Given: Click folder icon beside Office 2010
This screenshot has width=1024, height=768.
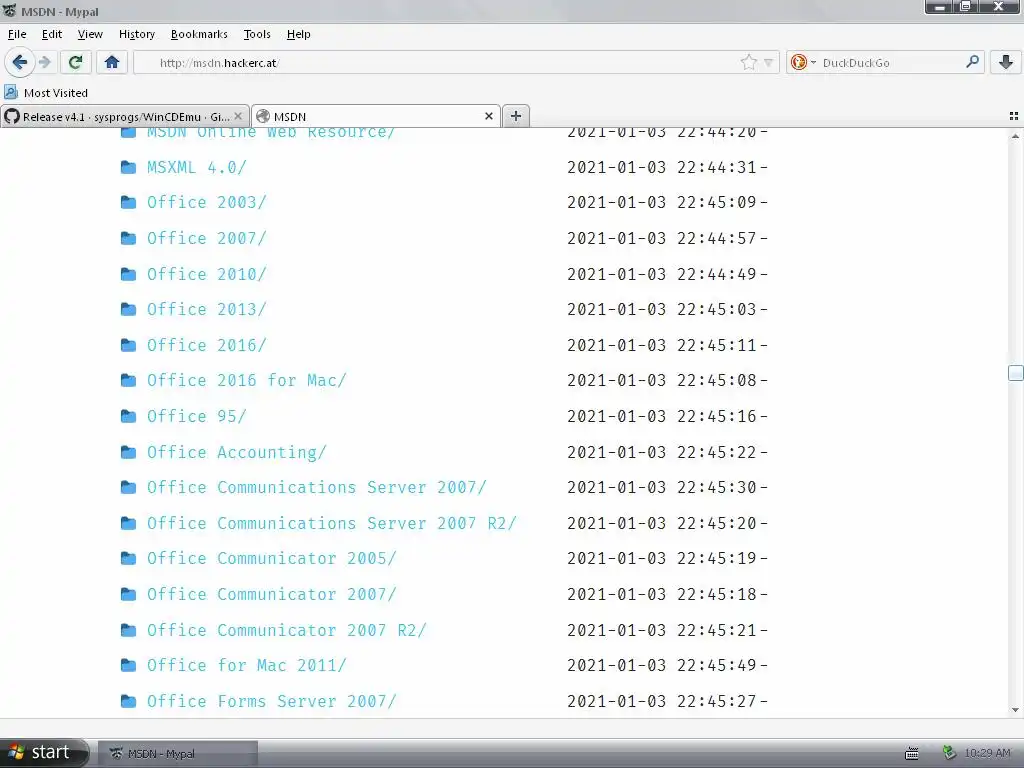Looking at the screenshot, I should (129, 274).
